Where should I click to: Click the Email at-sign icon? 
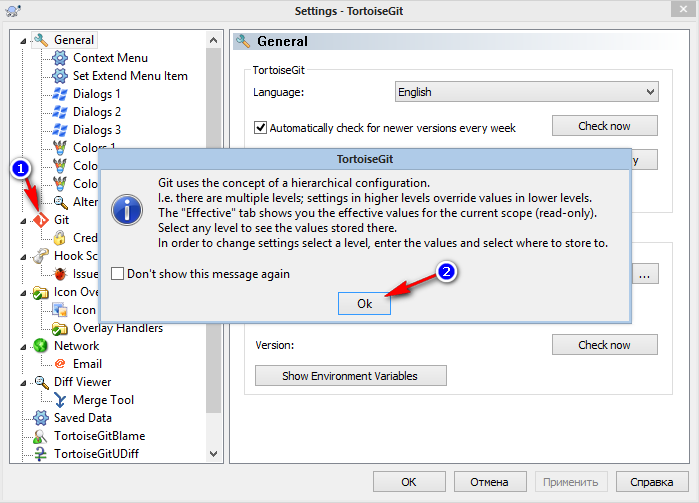[x=60, y=364]
